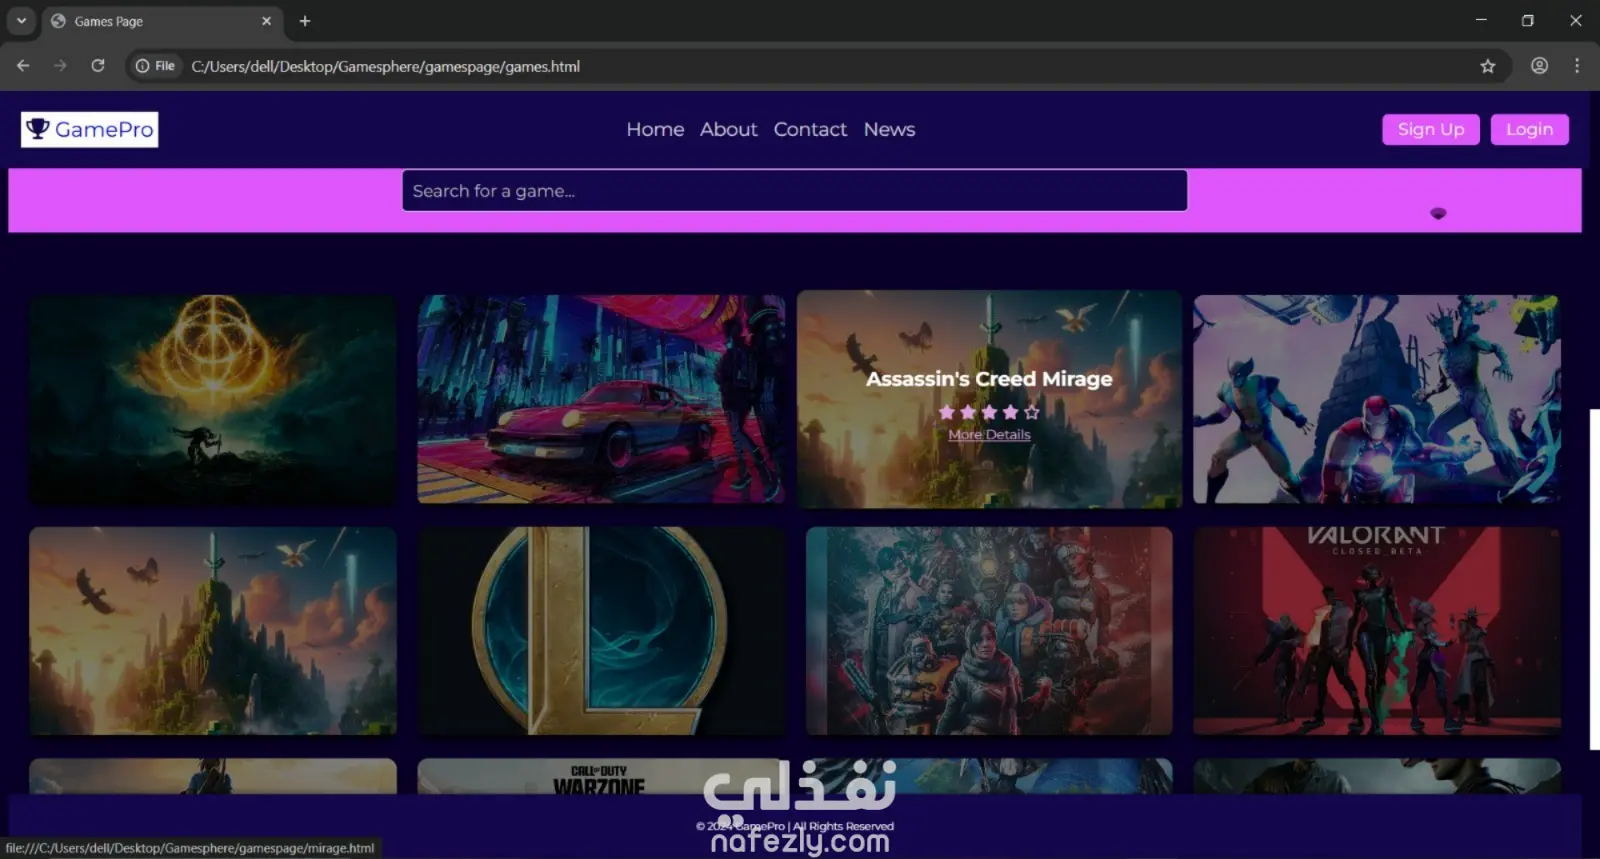Click the browser forward arrow
This screenshot has width=1600, height=859.
(60, 66)
